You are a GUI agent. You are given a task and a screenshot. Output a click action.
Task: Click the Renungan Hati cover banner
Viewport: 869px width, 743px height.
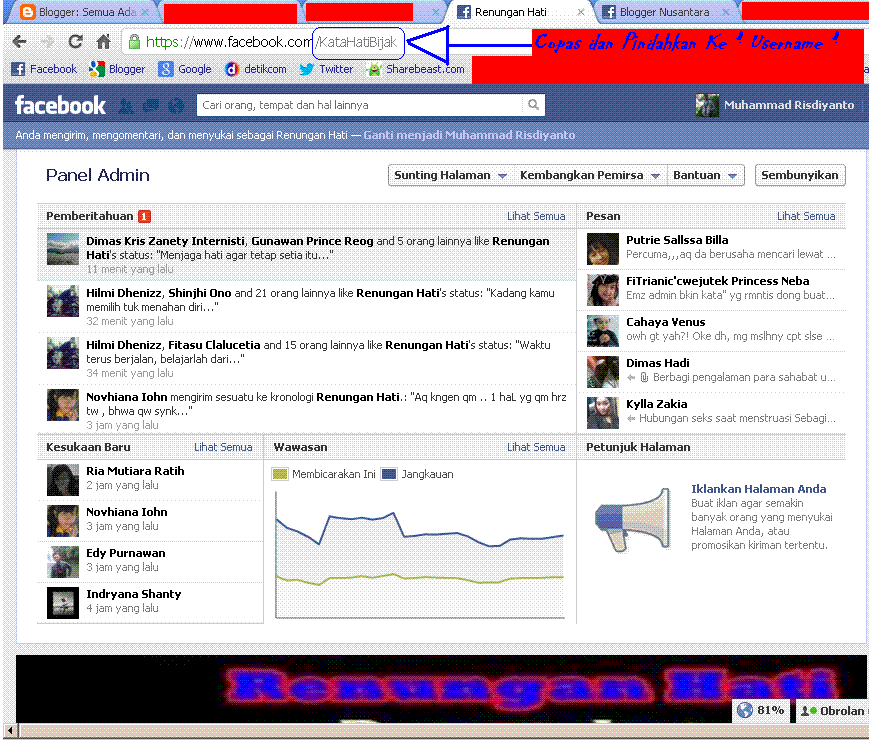pyautogui.click(x=441, y=689)
